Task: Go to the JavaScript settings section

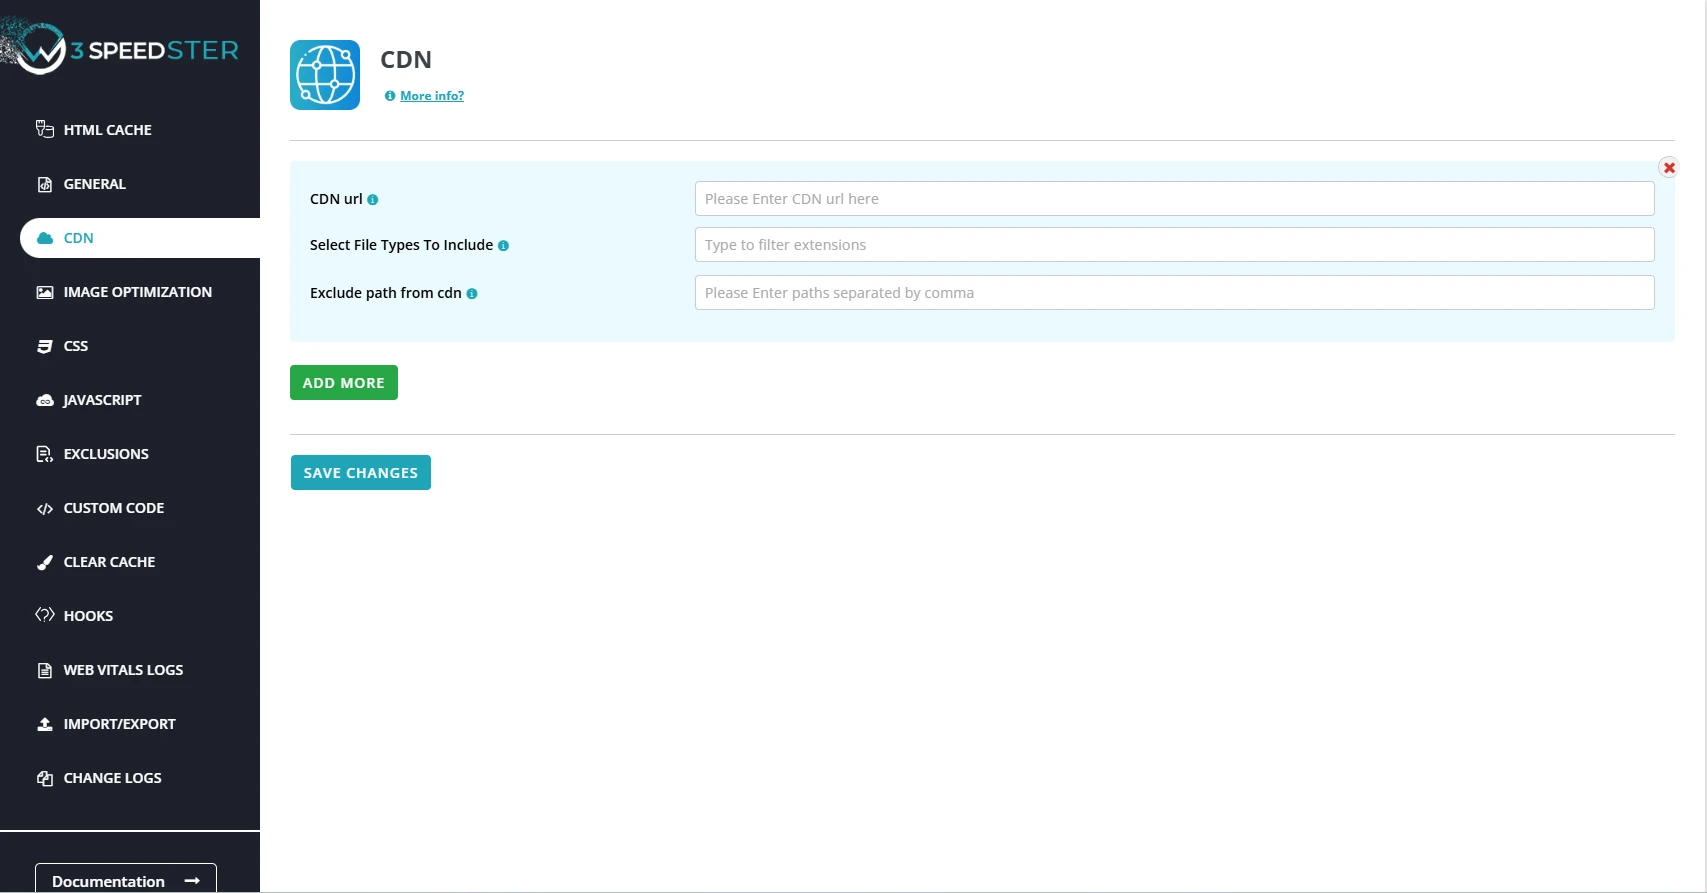Action: point(102,400)
